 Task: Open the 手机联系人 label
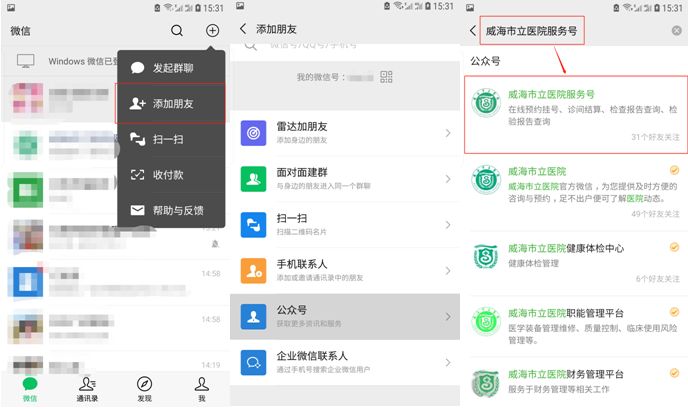tap(301, 264)
